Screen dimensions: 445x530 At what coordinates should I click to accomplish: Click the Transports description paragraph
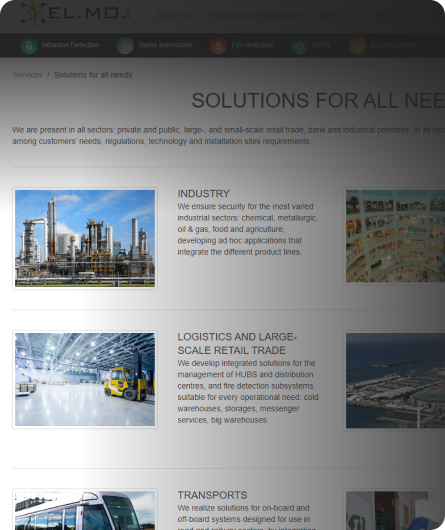(x=247, y=517)
